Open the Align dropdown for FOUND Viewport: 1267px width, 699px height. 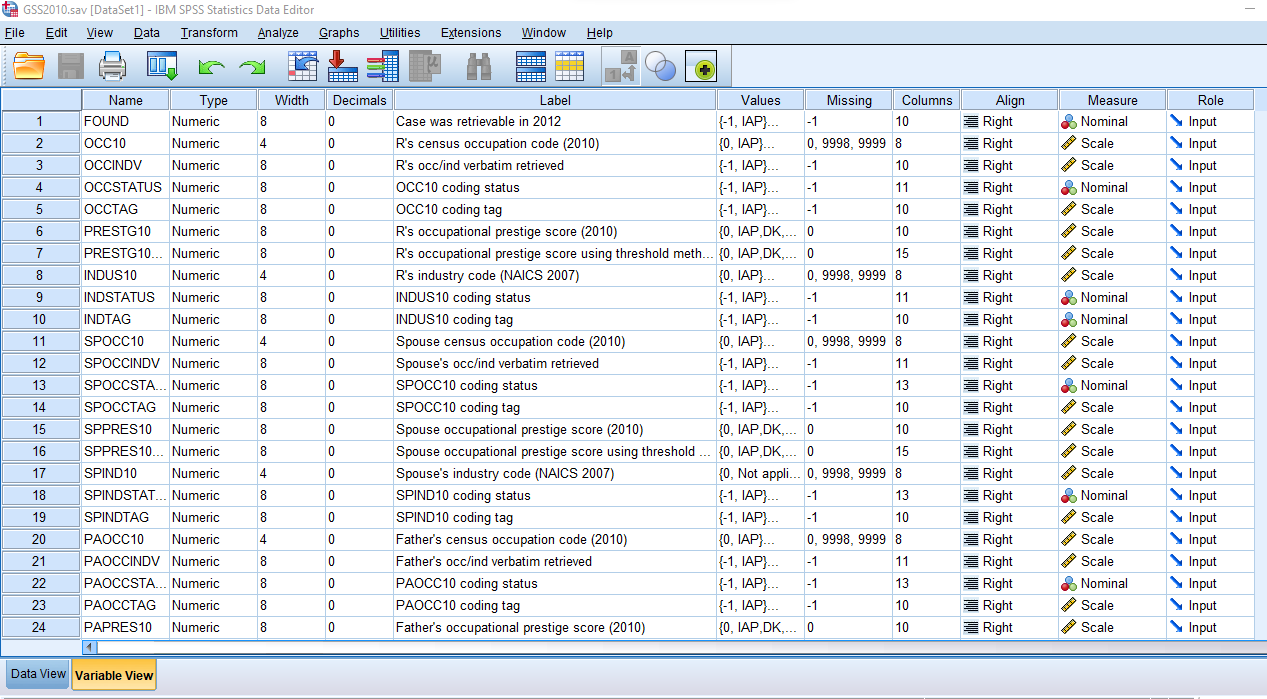tap(1008, 121)
